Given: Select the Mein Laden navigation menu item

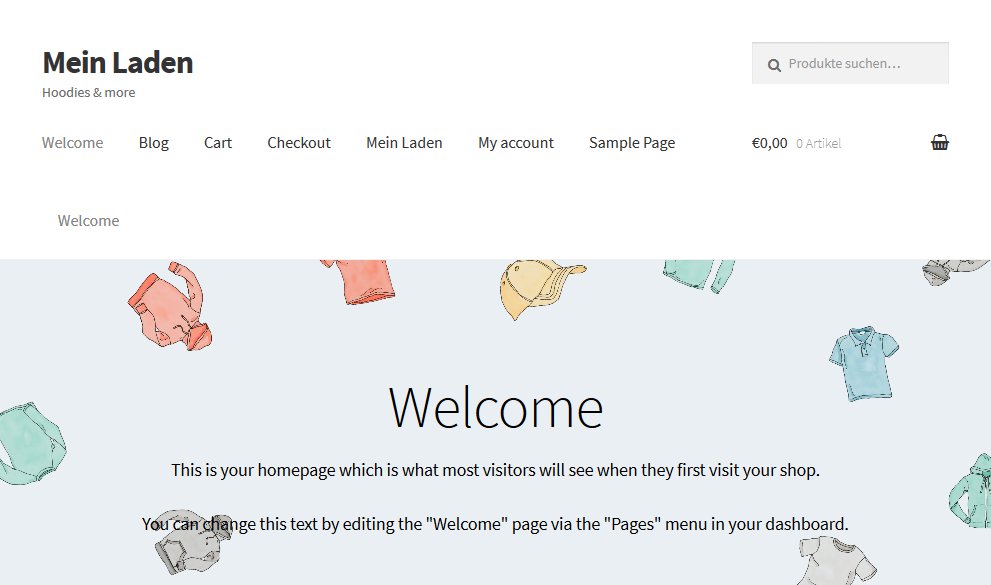Looking at the screenshot, I should click(x=404, y=143).
